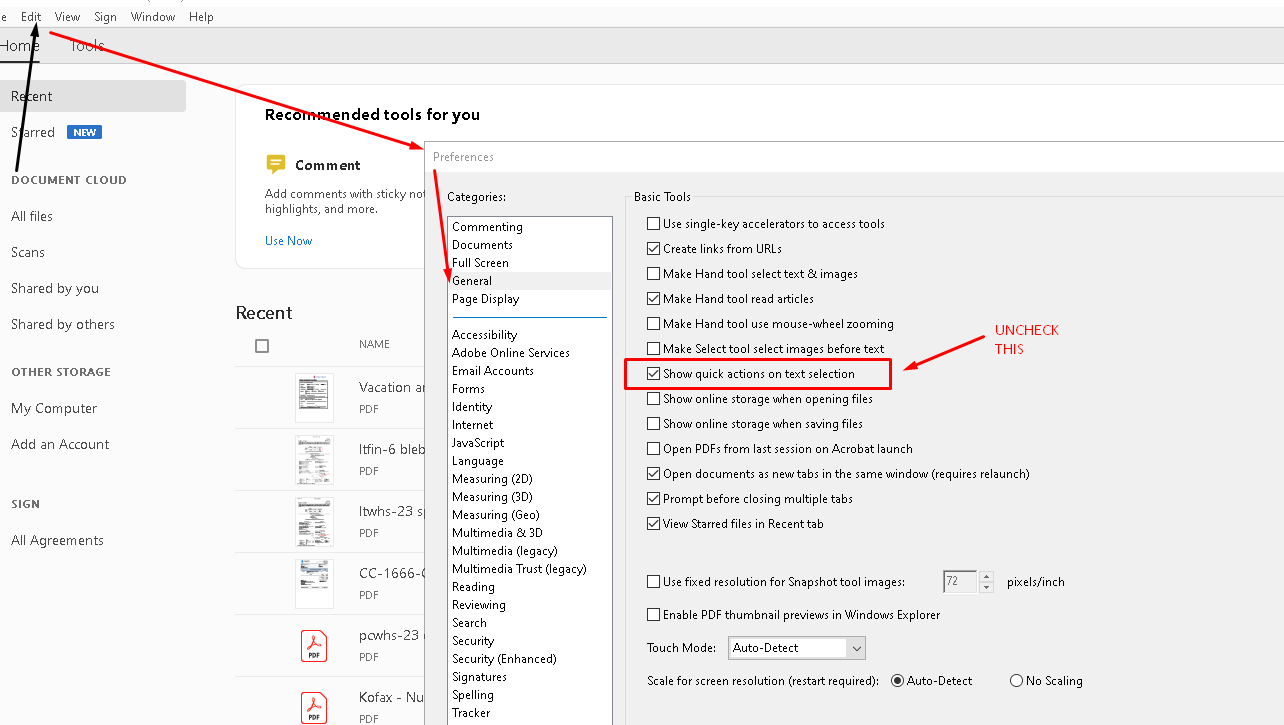The width and height of the screenshot is (1284, 725).
Task: Select Spelling category
Action: (x=473, y=695)
